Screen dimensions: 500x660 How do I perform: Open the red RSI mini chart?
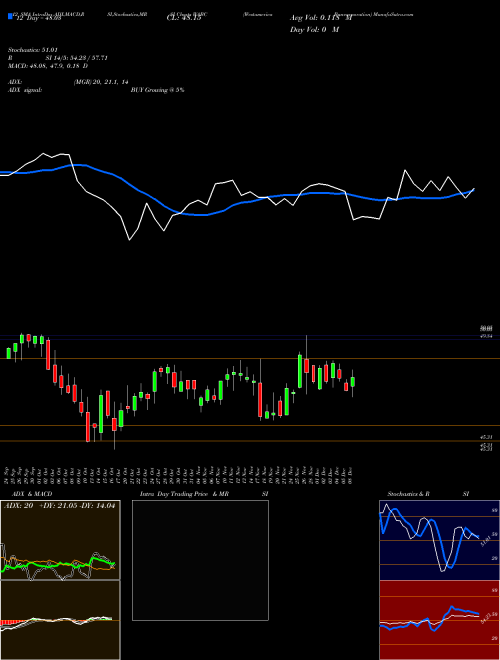click(439, 620)
